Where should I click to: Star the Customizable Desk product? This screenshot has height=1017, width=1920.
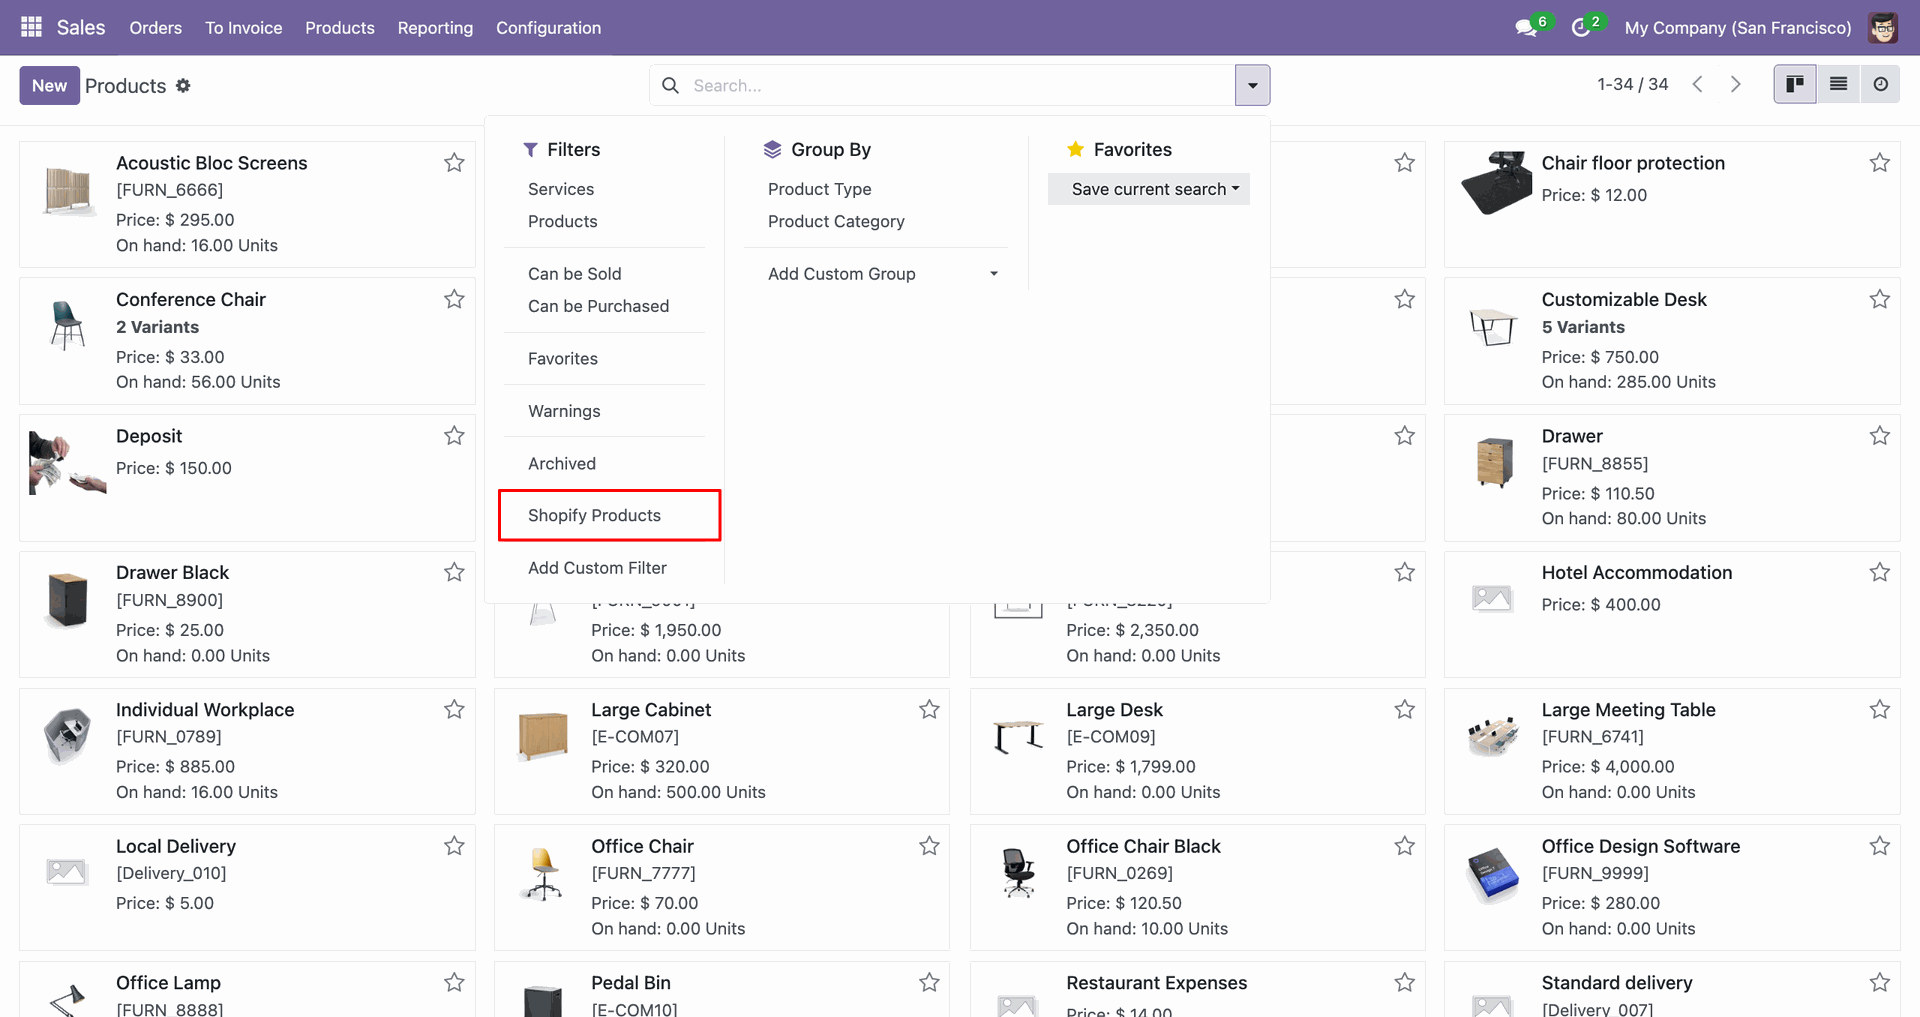tap(1880, 299)
